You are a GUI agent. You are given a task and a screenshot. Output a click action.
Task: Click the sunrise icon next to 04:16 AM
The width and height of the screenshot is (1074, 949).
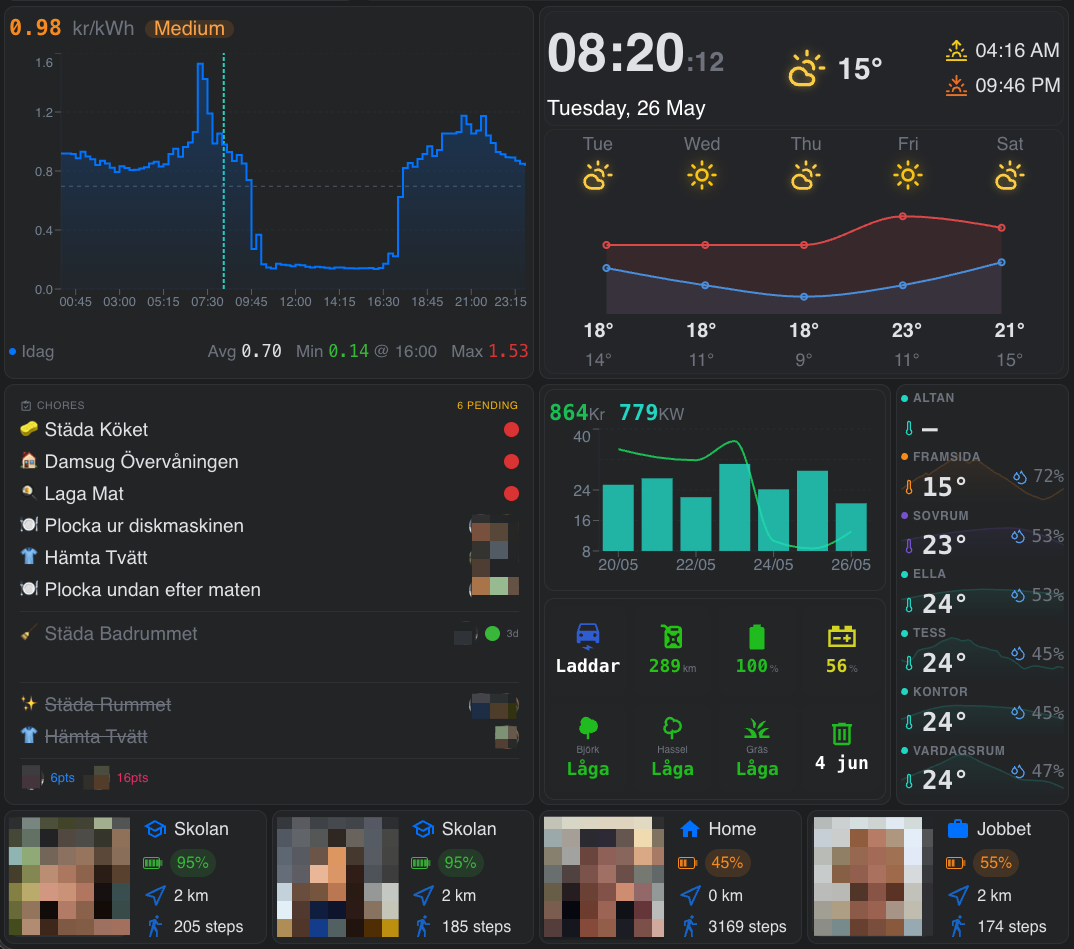pyautogui.click(x=956, y=51)
